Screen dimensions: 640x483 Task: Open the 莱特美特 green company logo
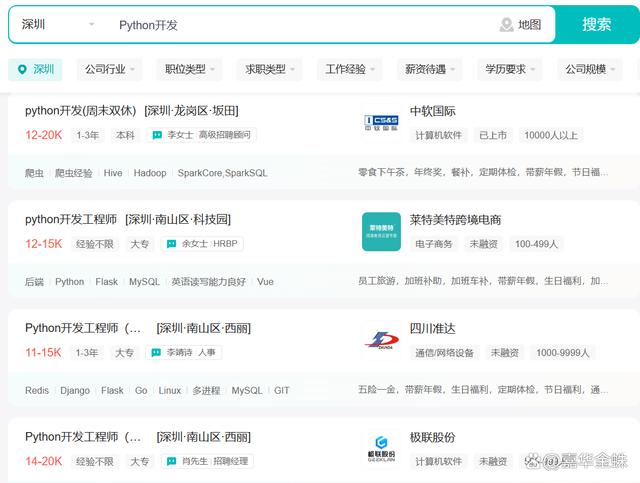pyautogui.click(x=381, y=232)
